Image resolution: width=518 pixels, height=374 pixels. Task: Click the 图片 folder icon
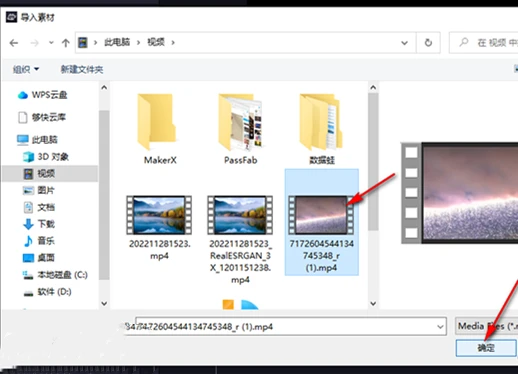tap(28, 191)
